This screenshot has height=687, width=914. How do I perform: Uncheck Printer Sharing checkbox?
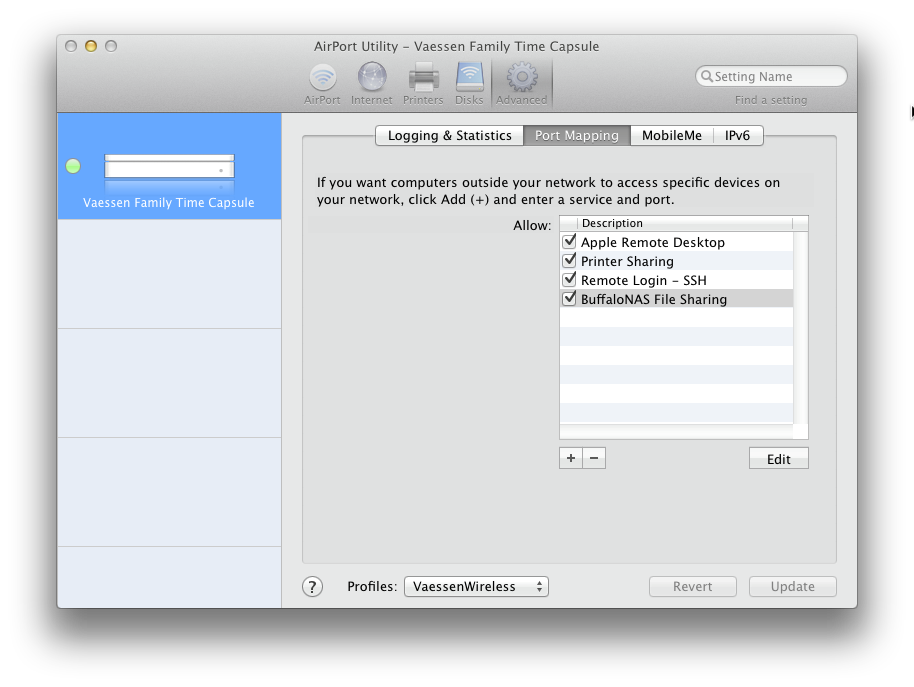[569, 260]
